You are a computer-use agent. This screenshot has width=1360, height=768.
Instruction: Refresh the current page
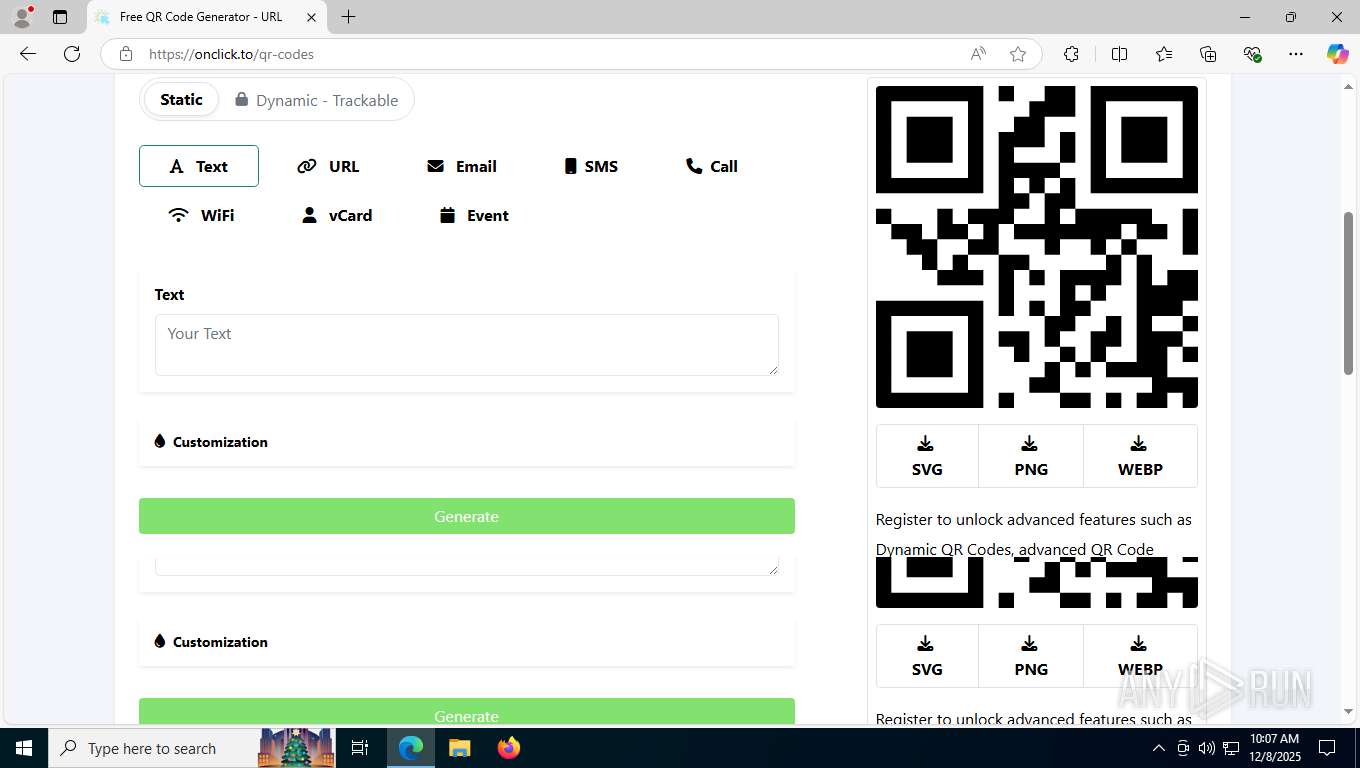tap(72, 54)
